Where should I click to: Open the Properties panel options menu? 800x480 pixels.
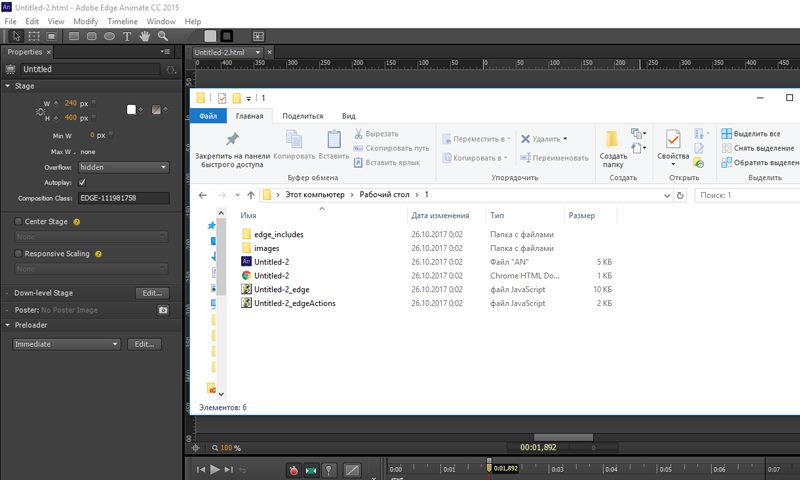click(165, 52)
